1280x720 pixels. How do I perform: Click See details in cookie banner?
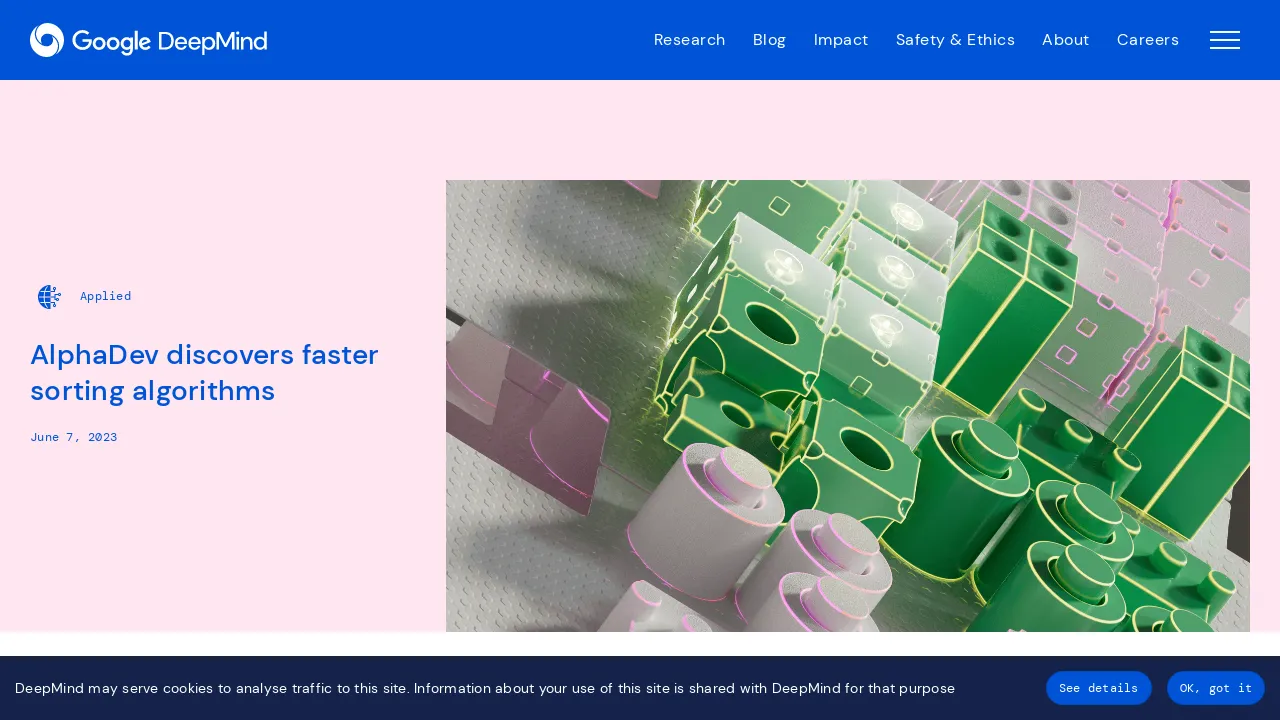pyautogui.click(x=1099, y=688)
